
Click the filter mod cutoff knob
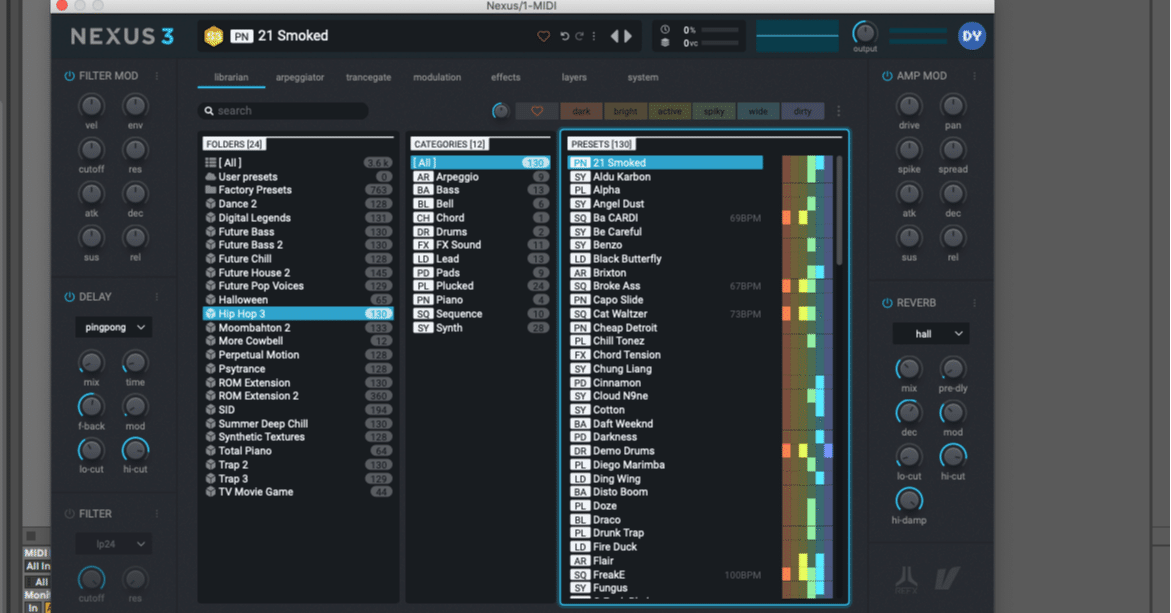(91, 150)
